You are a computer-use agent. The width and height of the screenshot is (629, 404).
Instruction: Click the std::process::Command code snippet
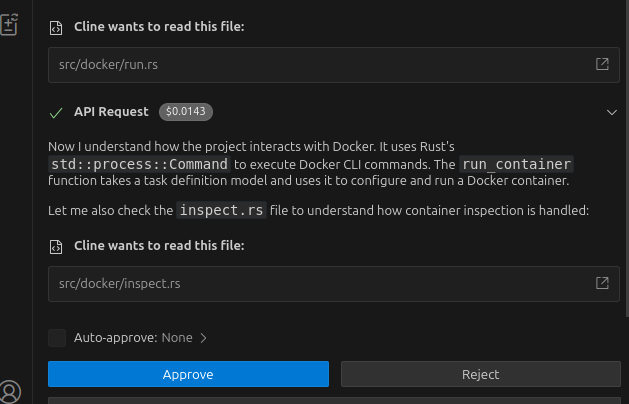pos(139,163)
